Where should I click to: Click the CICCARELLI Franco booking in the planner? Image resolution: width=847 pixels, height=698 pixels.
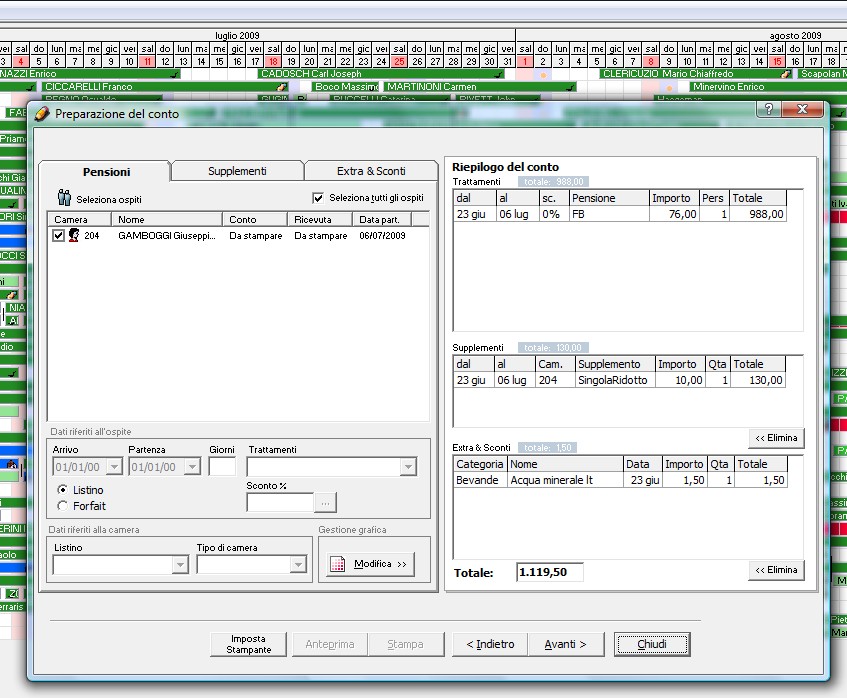(x=165, y=86)
